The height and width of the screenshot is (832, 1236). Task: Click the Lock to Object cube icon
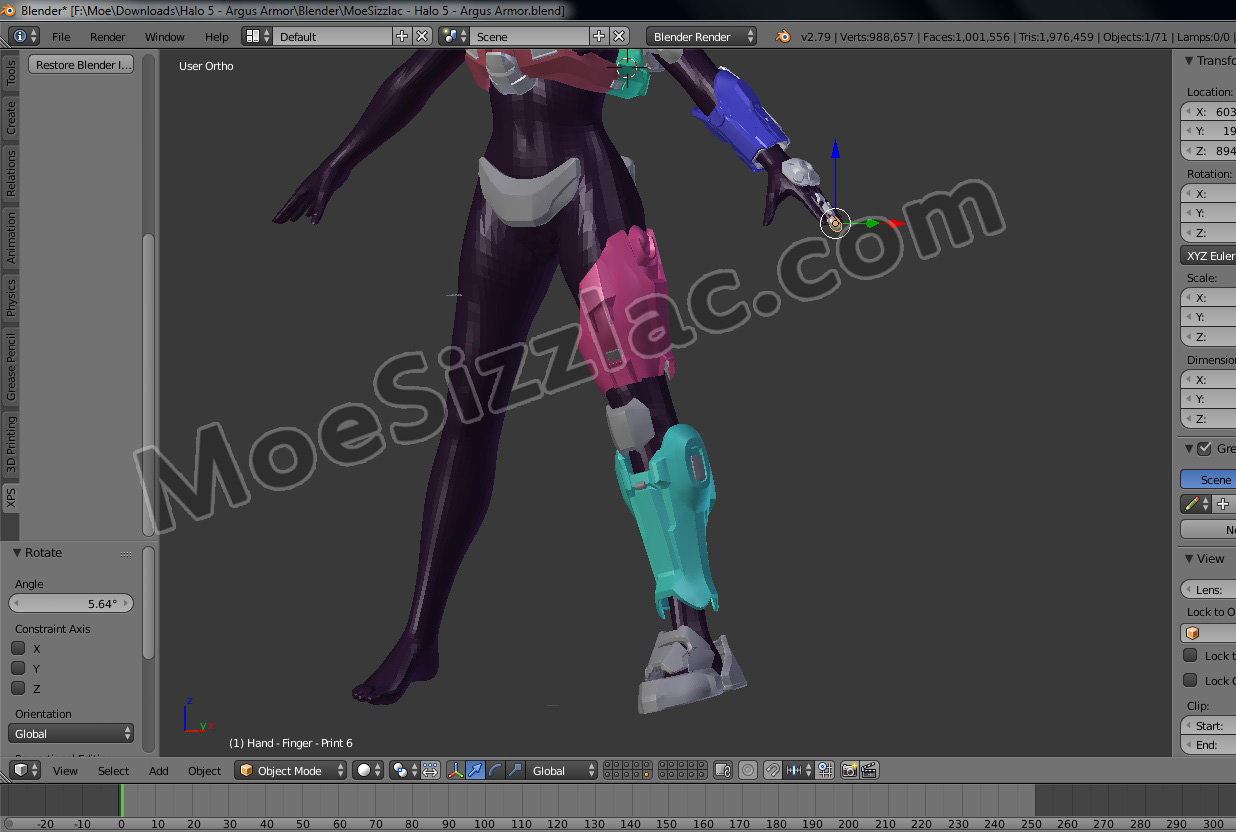pos(1192,633)
